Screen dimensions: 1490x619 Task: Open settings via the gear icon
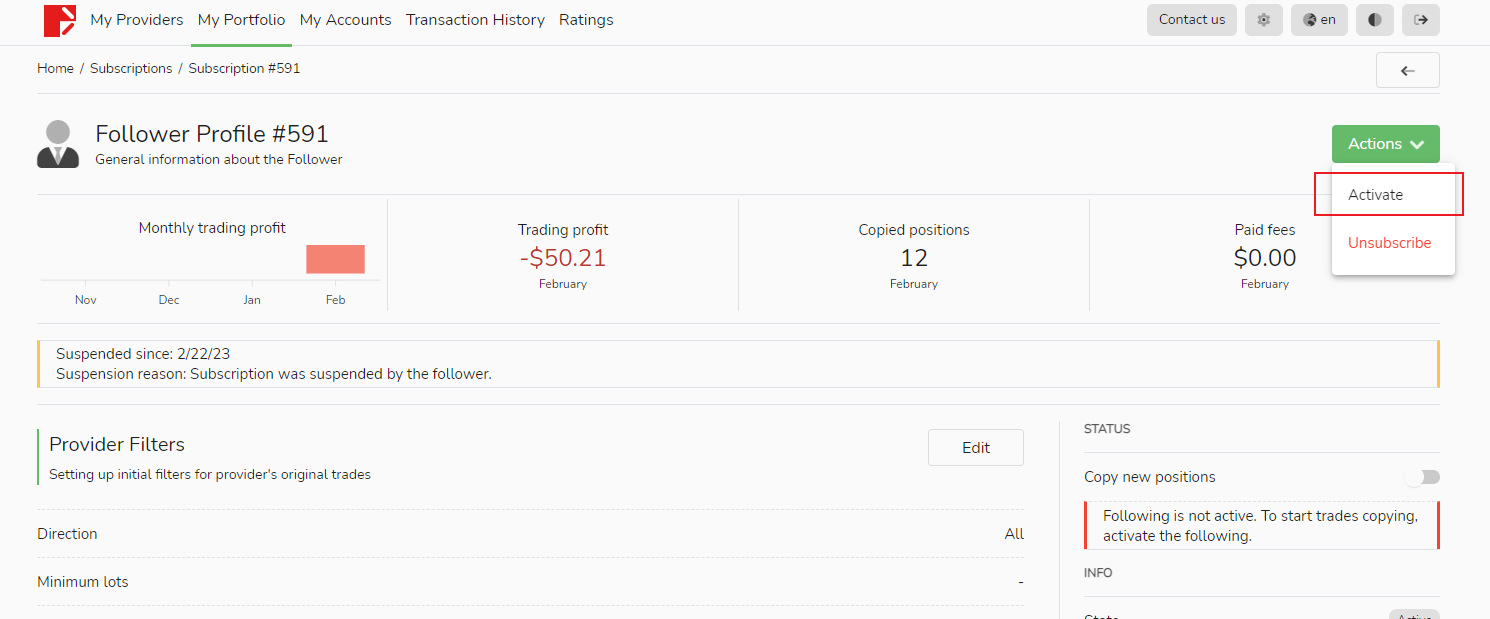point(1264,20)
